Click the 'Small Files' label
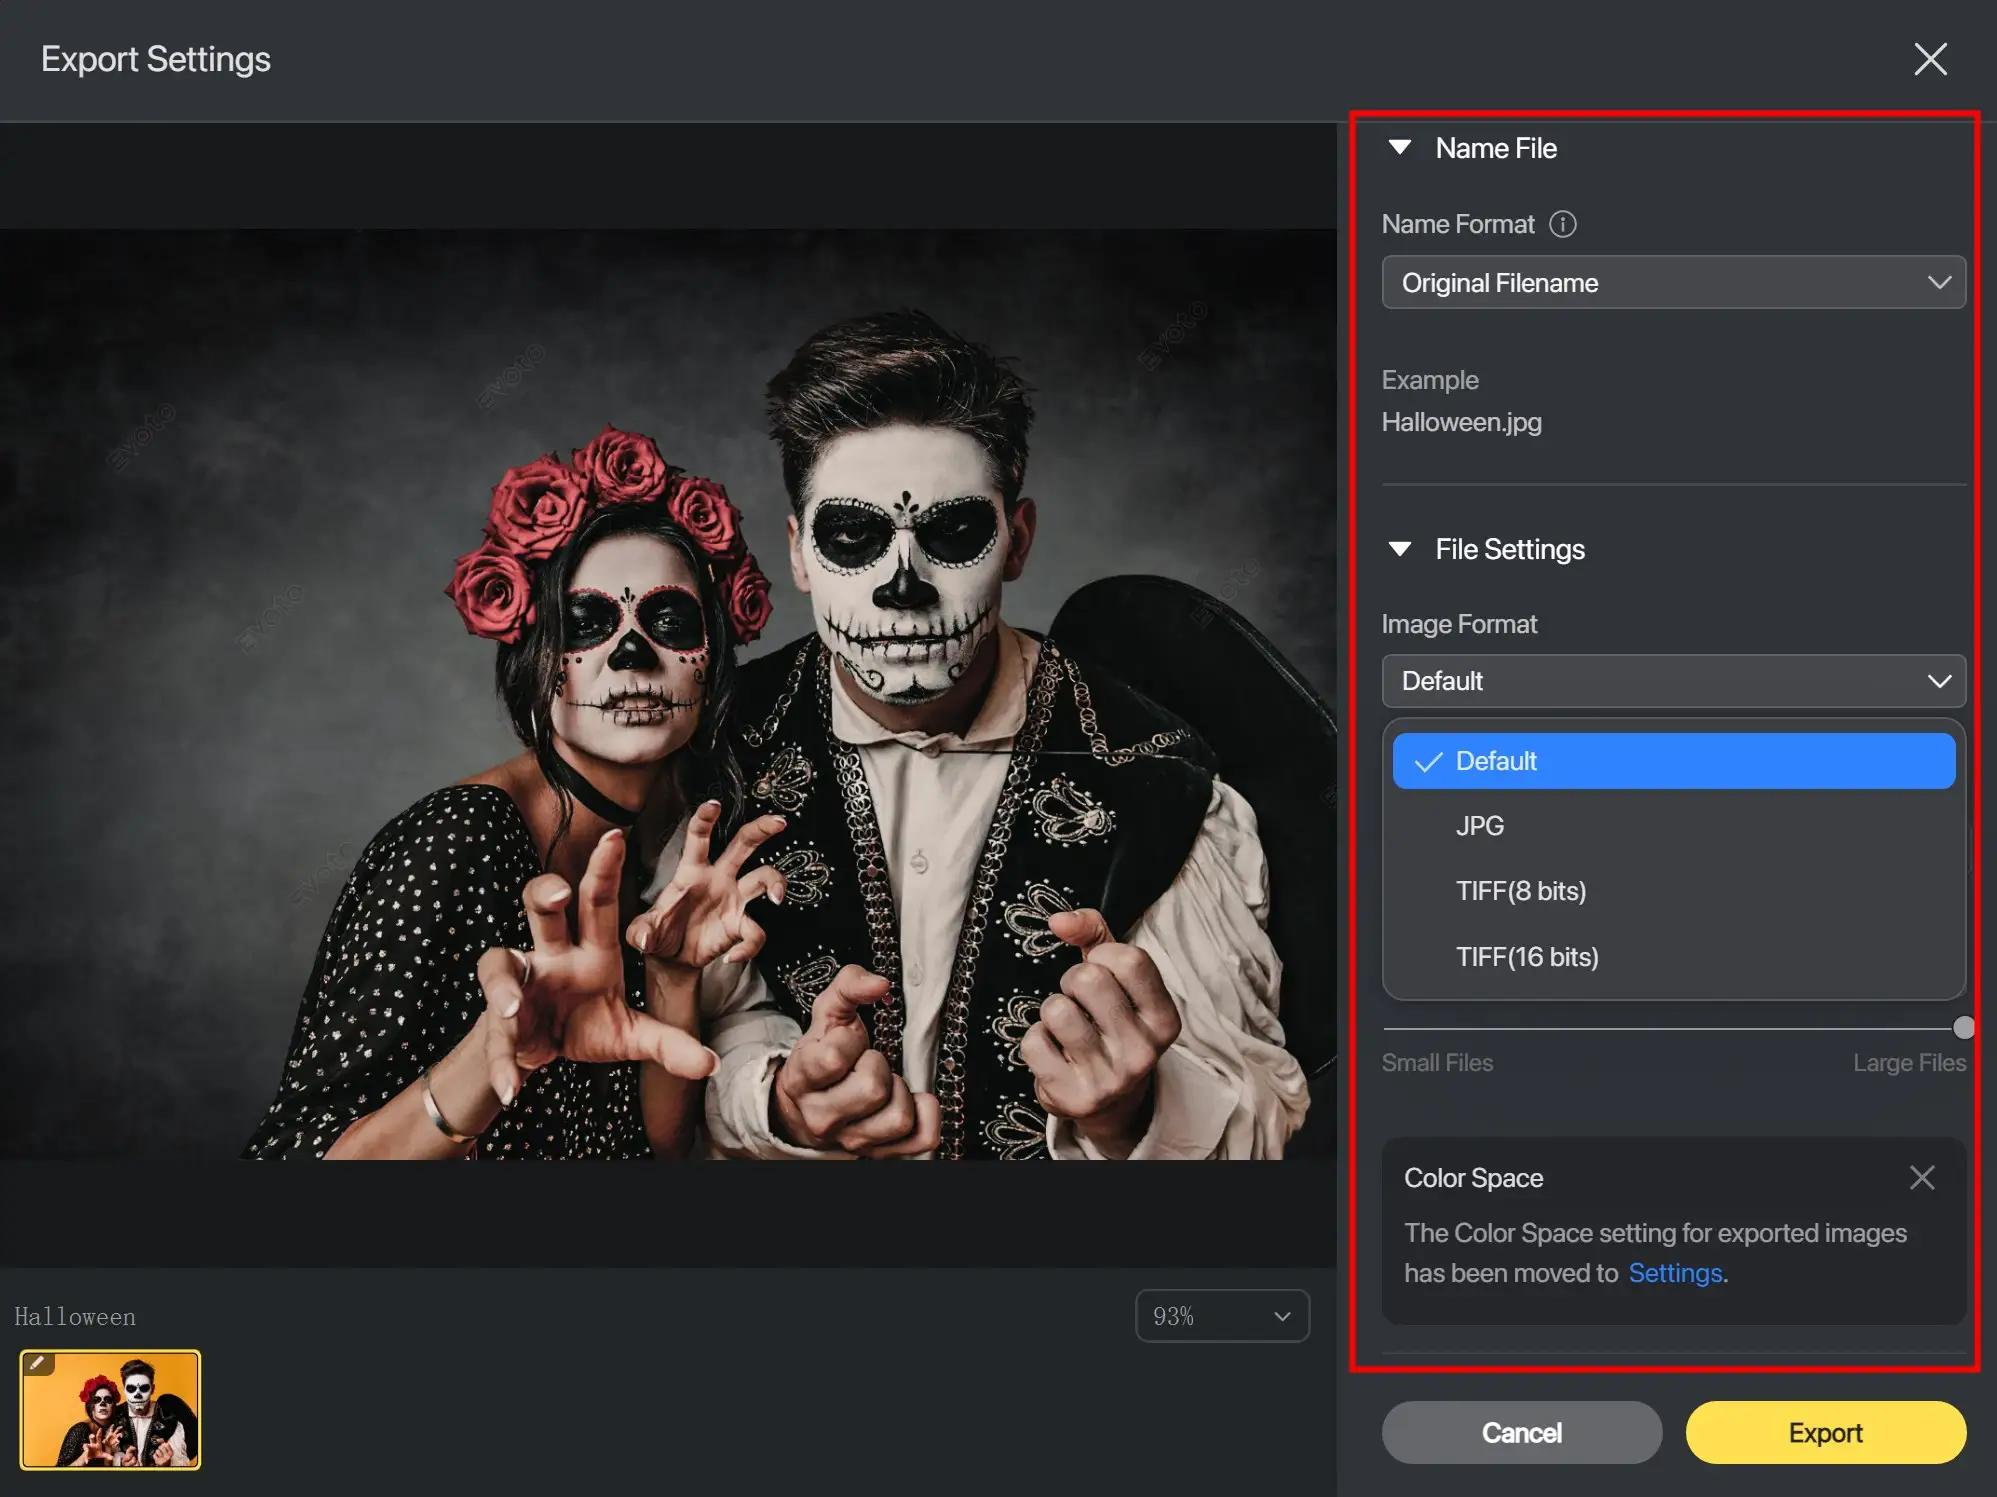The image size is (1997, 1497). 1437,1062
